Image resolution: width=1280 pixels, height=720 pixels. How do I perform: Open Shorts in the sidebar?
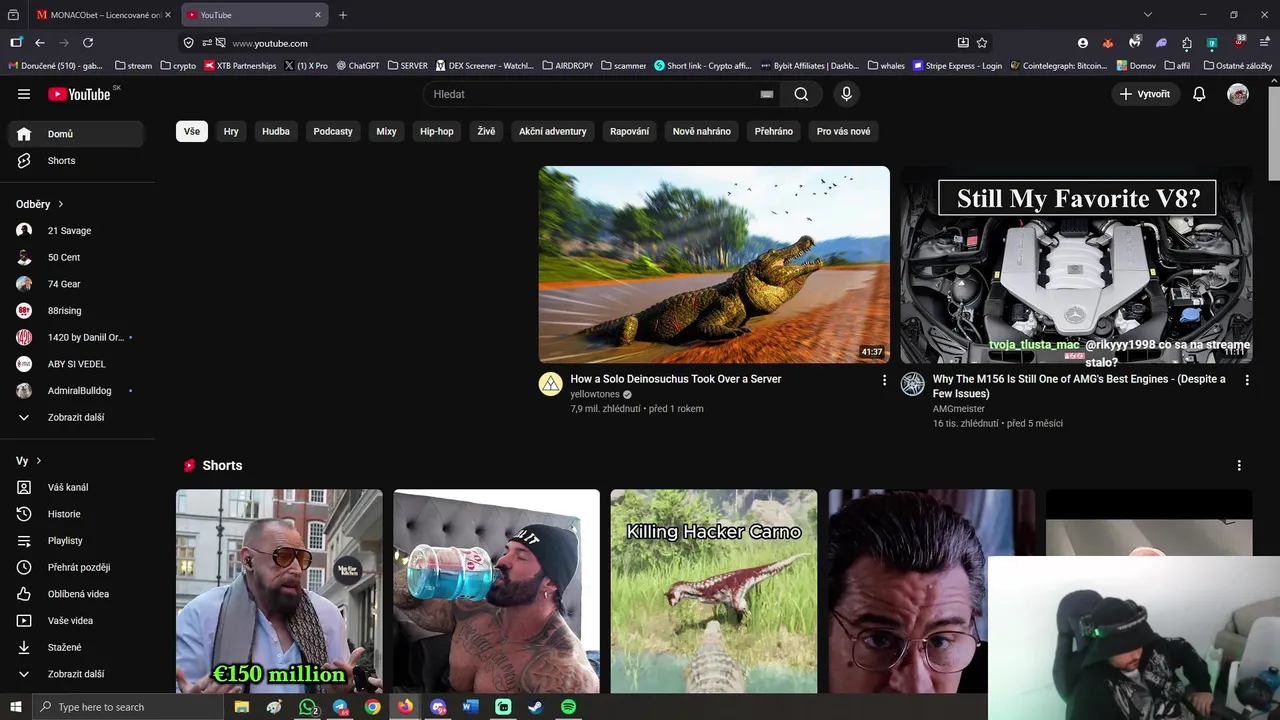coord(76,161)
